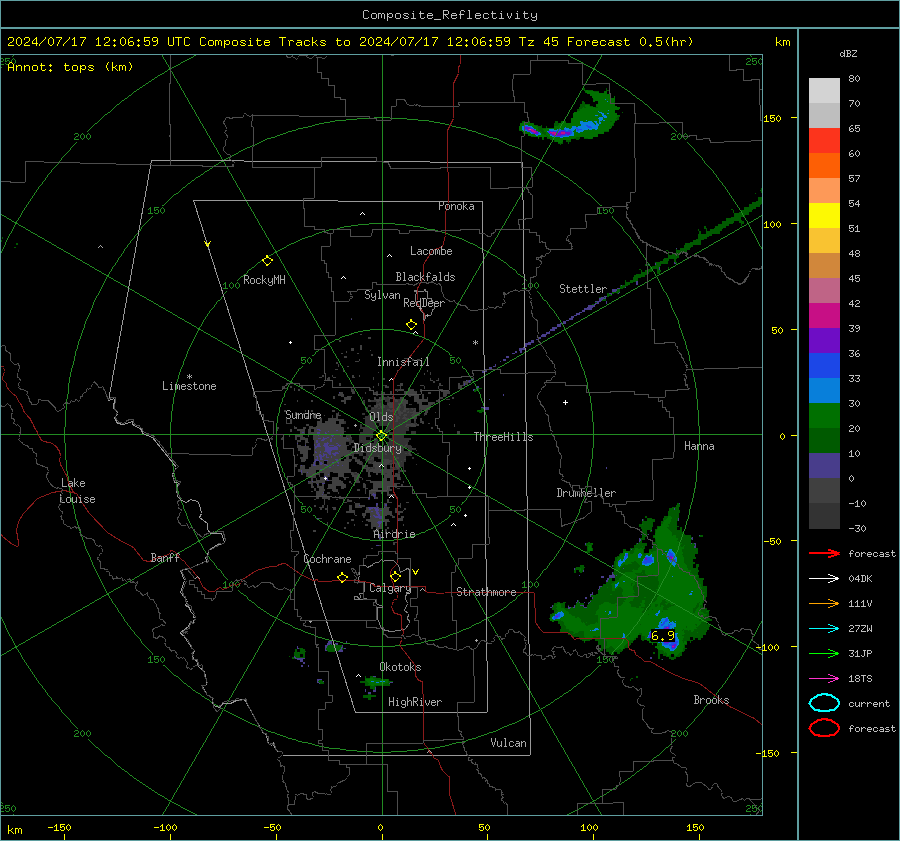This screenshot has height=841, width=900.
Task: Click the cyan 27ZW arrow icon
Action: click(x=824, y=629)
